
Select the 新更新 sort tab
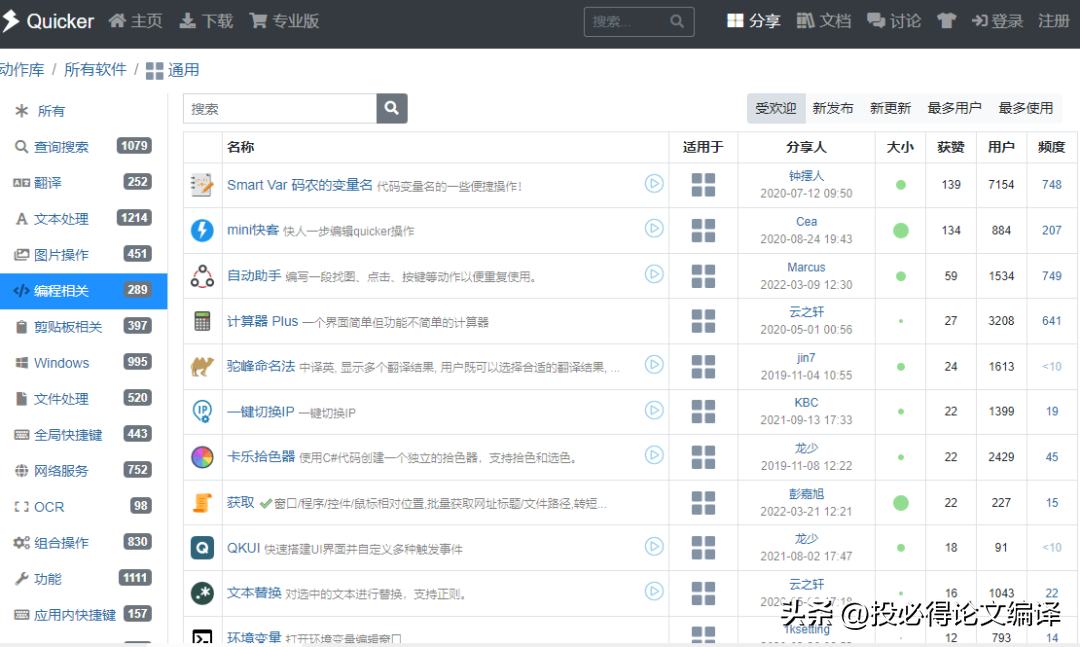[x=890, y=108]
